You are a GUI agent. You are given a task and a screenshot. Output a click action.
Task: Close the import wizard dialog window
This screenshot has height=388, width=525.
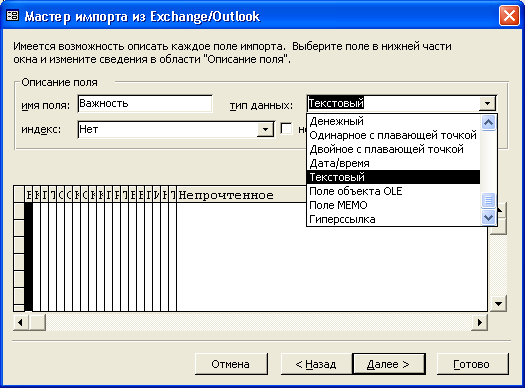[509, 16]
